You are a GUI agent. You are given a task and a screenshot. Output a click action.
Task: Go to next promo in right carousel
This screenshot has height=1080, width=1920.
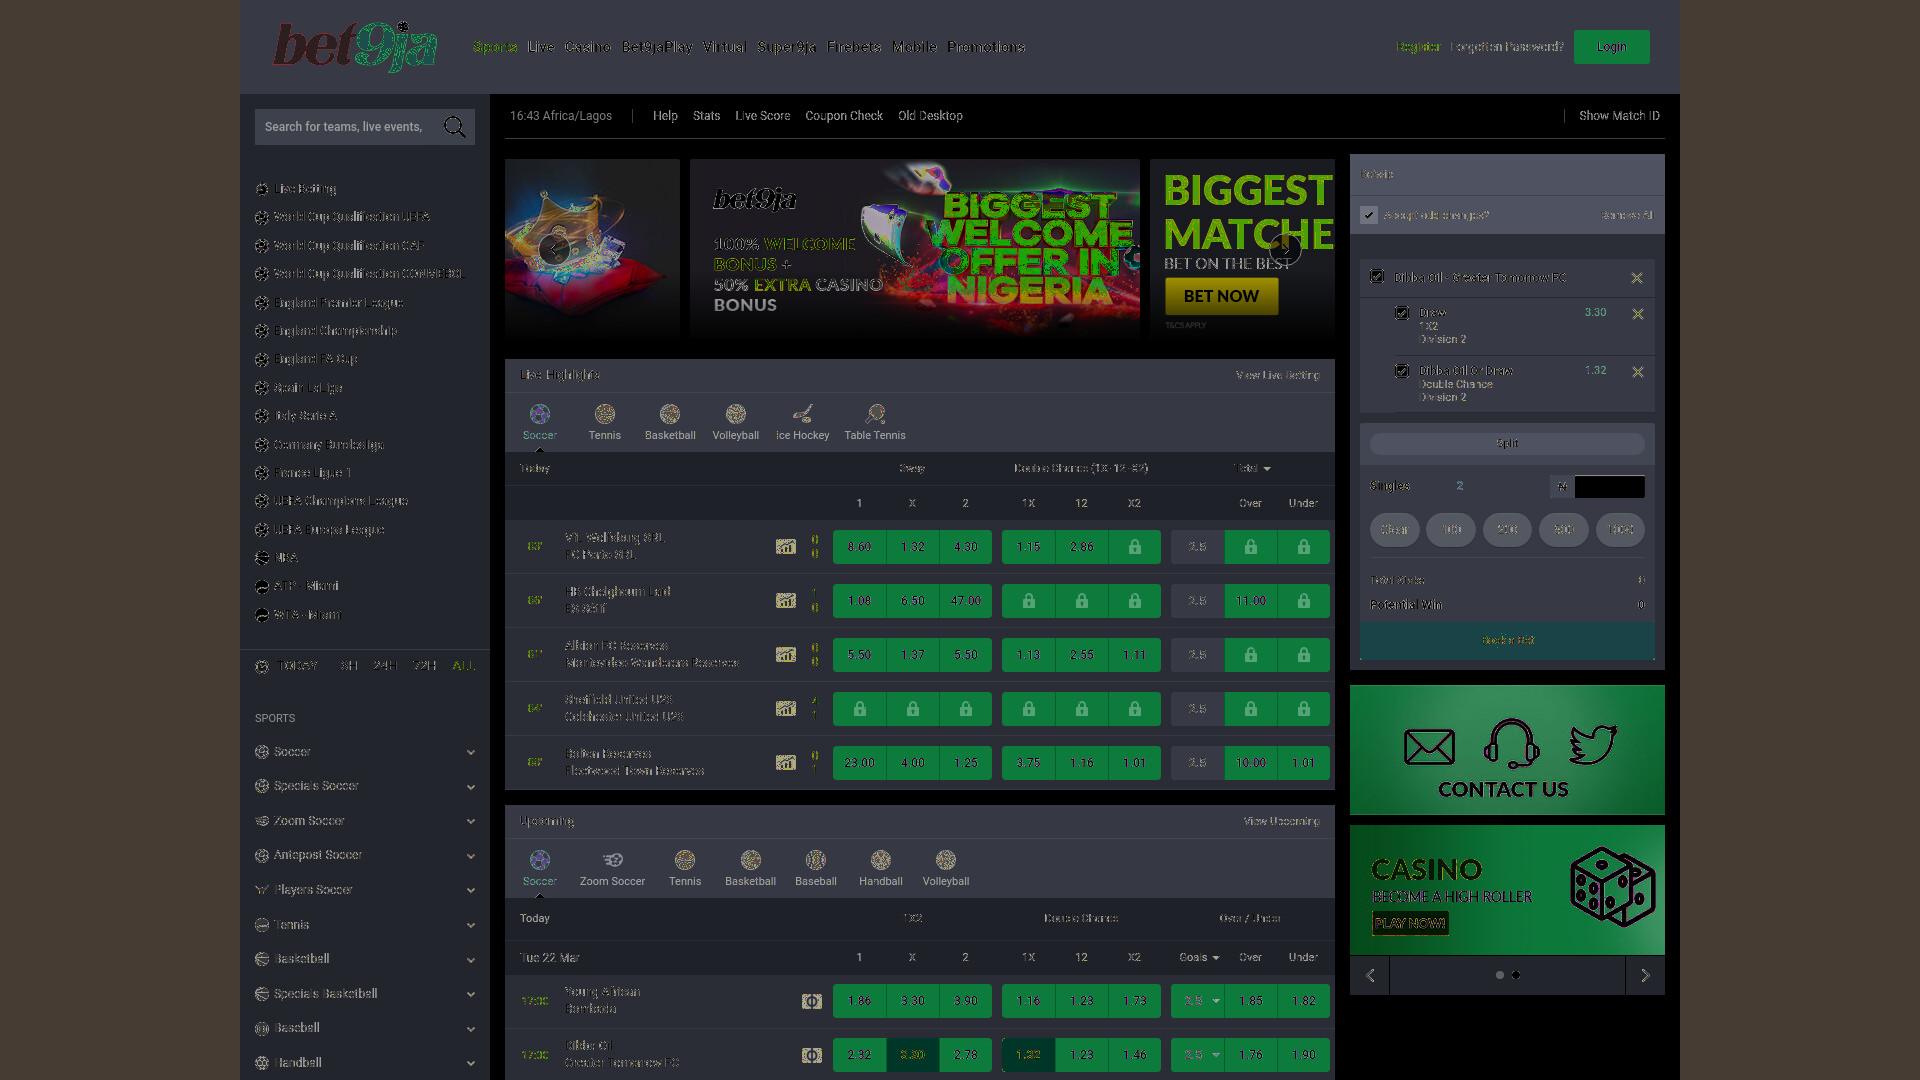[x=1645, y=975]
